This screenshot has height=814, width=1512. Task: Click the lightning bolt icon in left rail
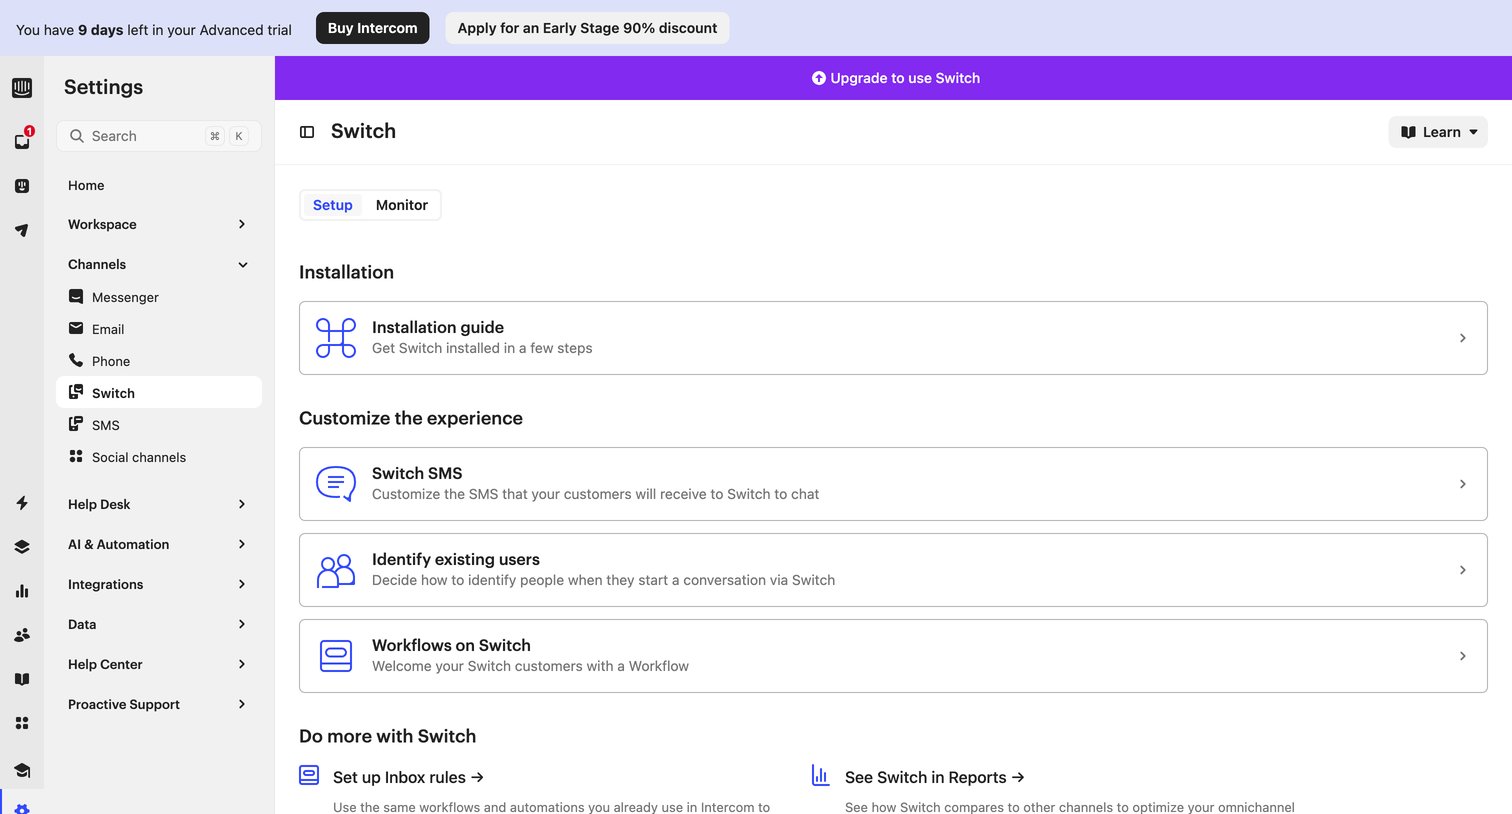(22, 503)
